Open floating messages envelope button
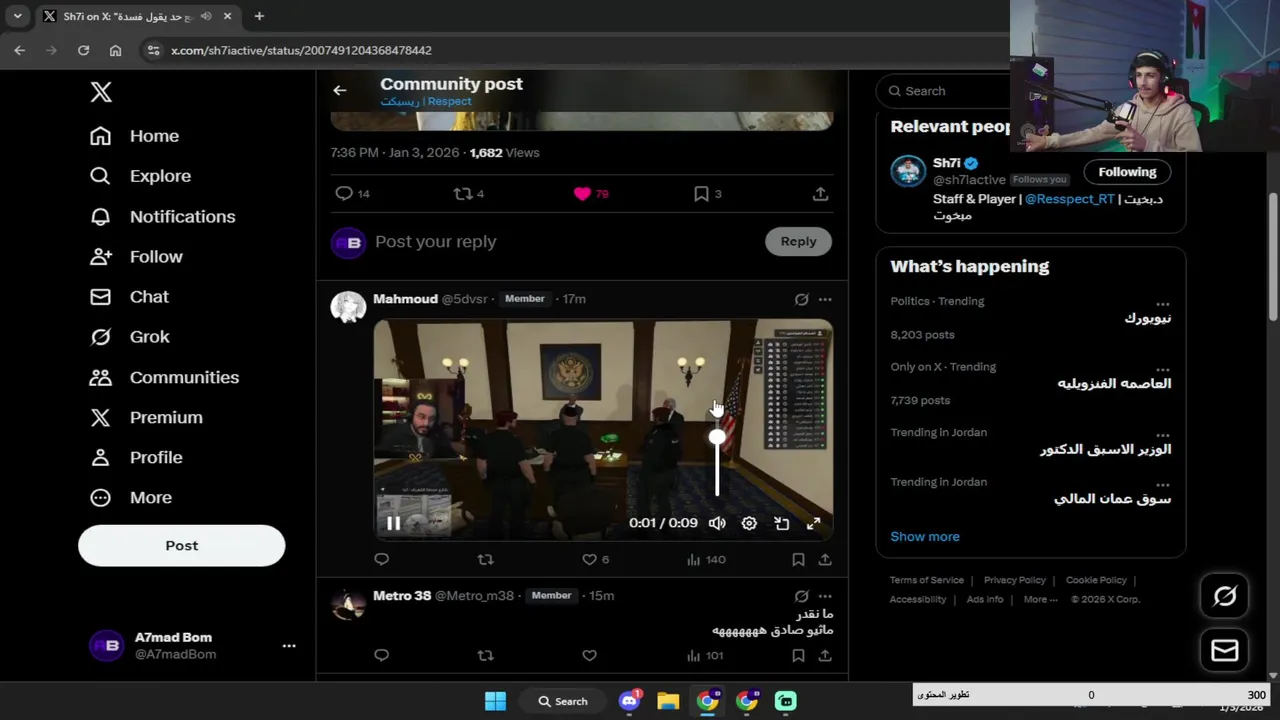The image size is (1280, 720). click(1225, 651)
